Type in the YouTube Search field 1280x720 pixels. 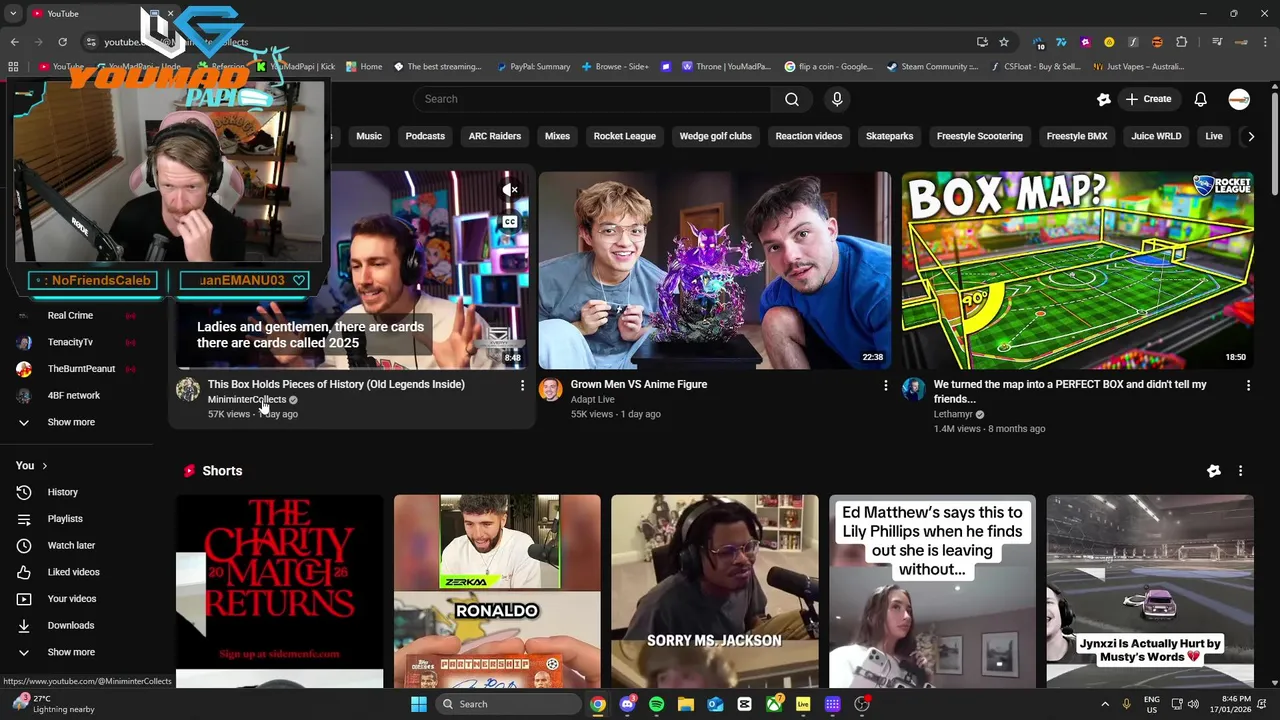tap(592, 99)
